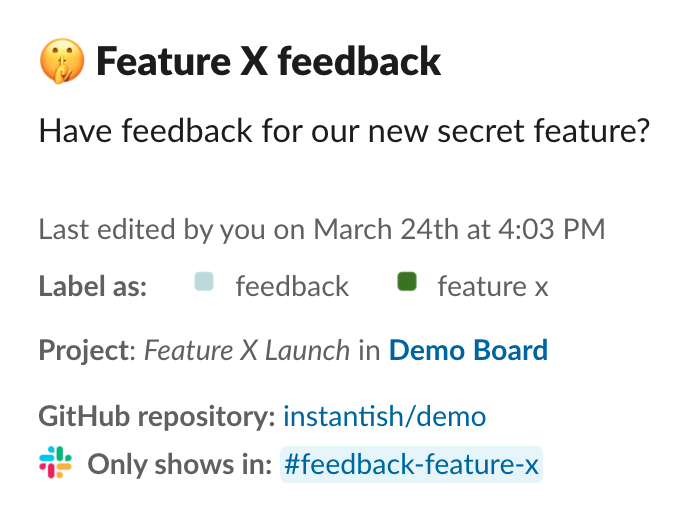Click the word feedback in the title
Viewport: 695px width, 508px height.
[x=359, y=62]
